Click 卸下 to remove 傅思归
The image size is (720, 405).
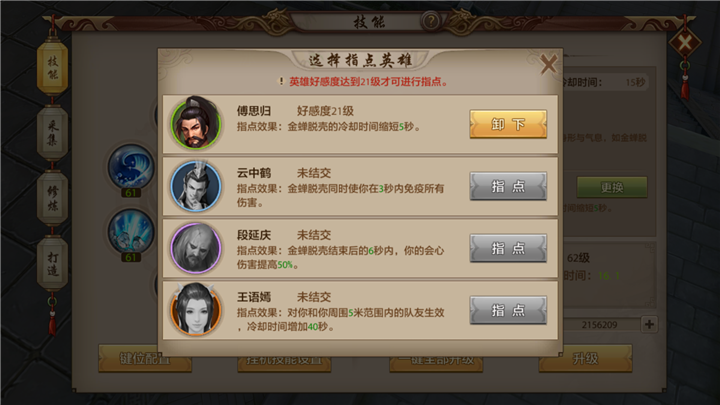(508, 124)
